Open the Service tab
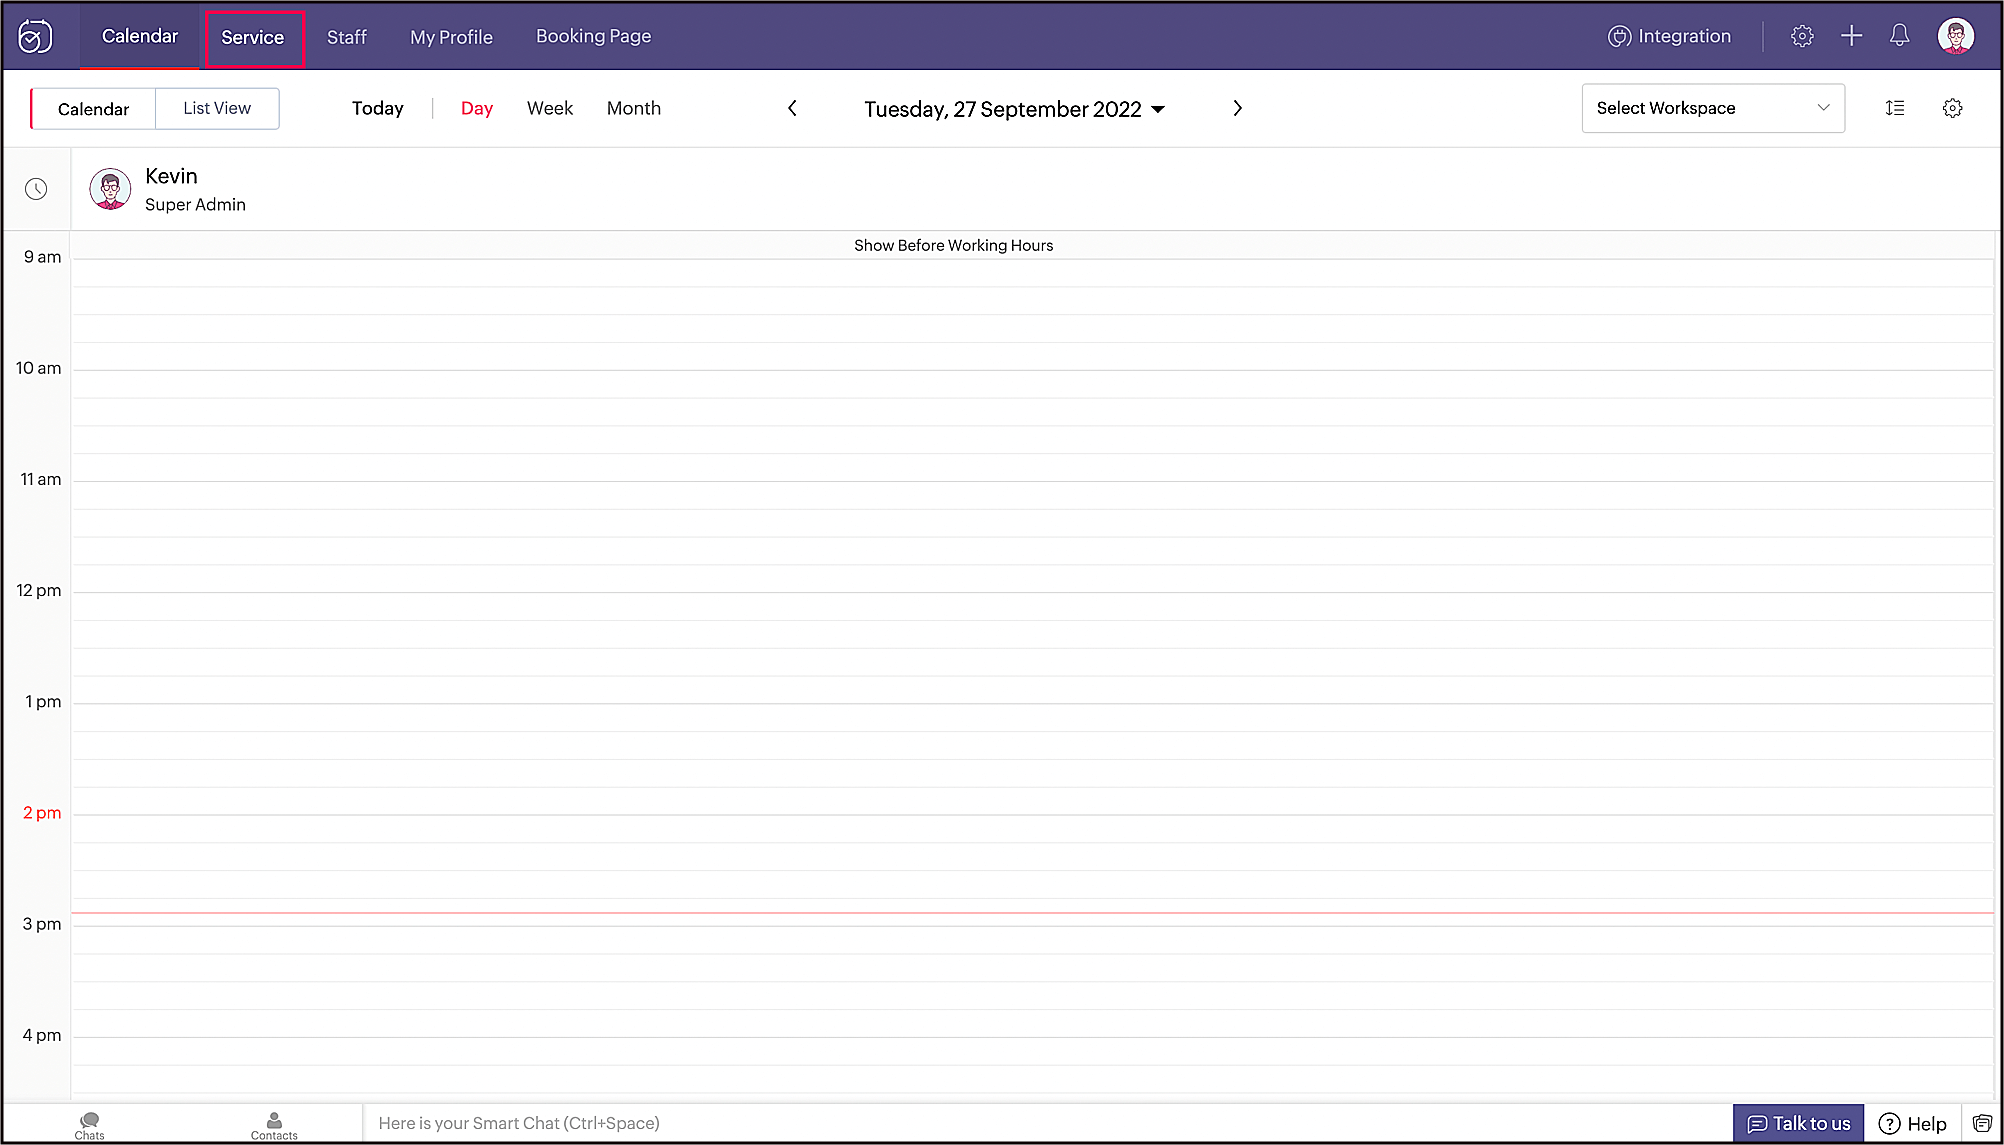 pos(253,37)
